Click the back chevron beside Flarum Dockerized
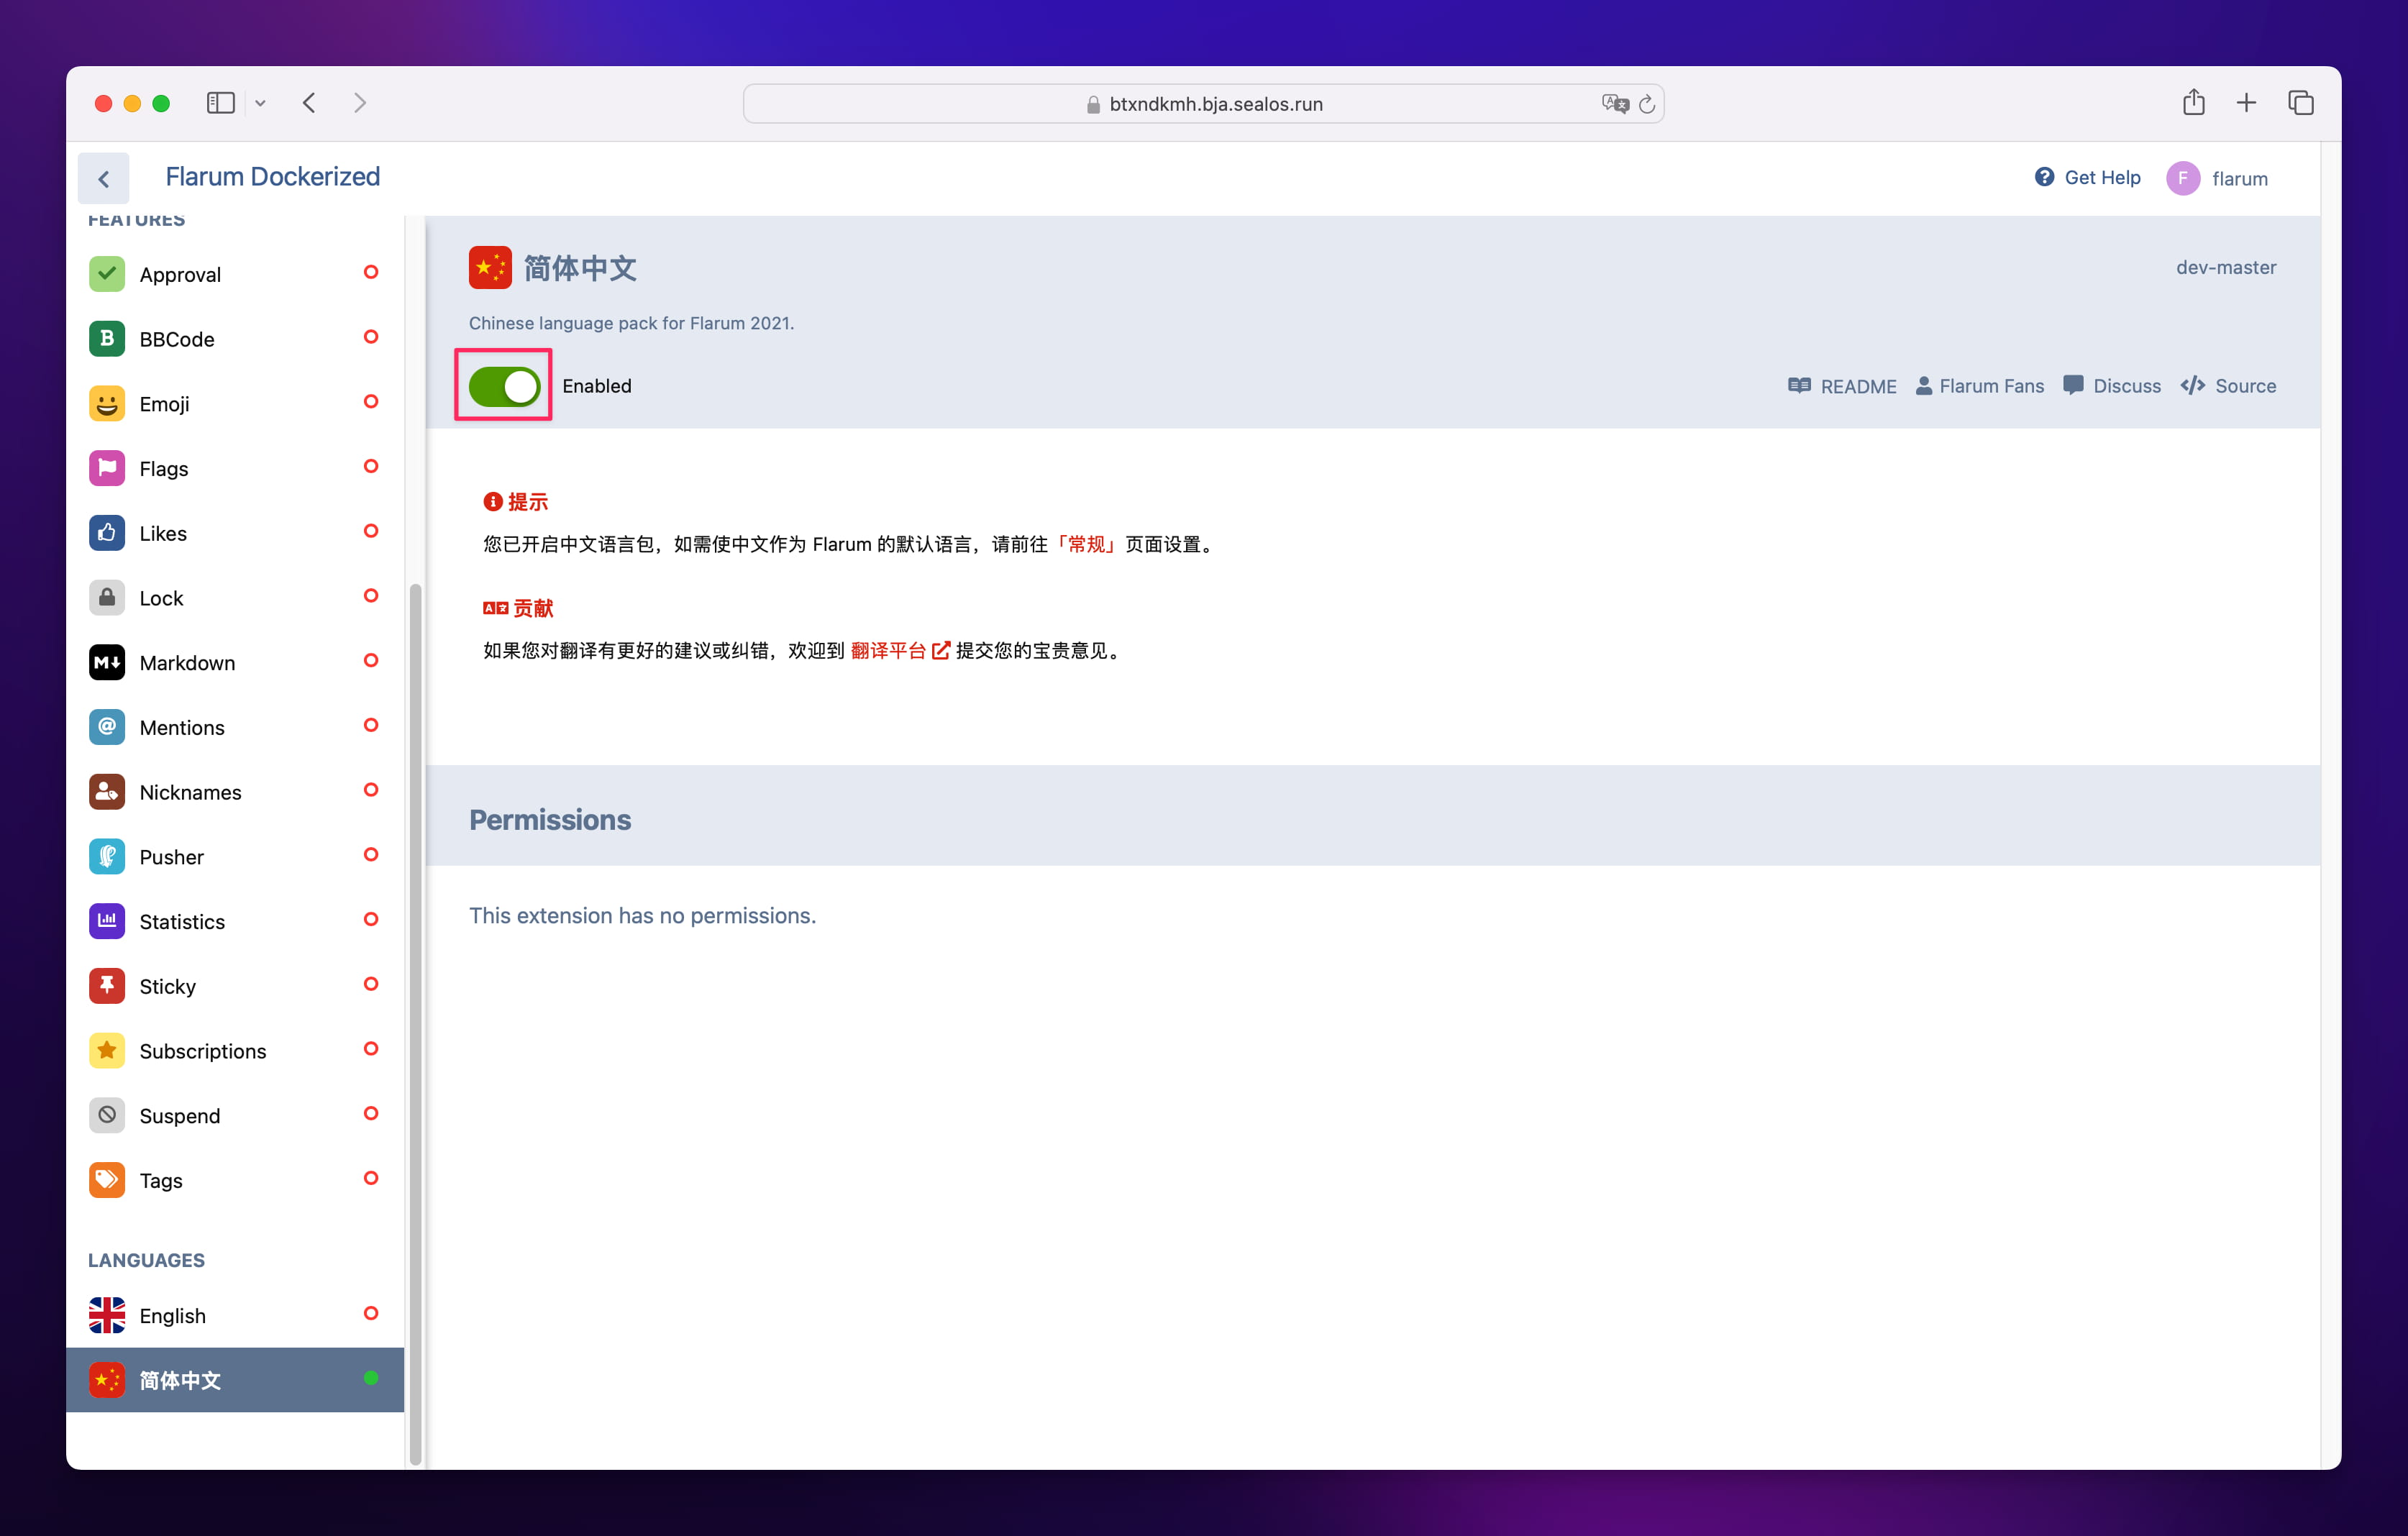 [x=104, y=179]
